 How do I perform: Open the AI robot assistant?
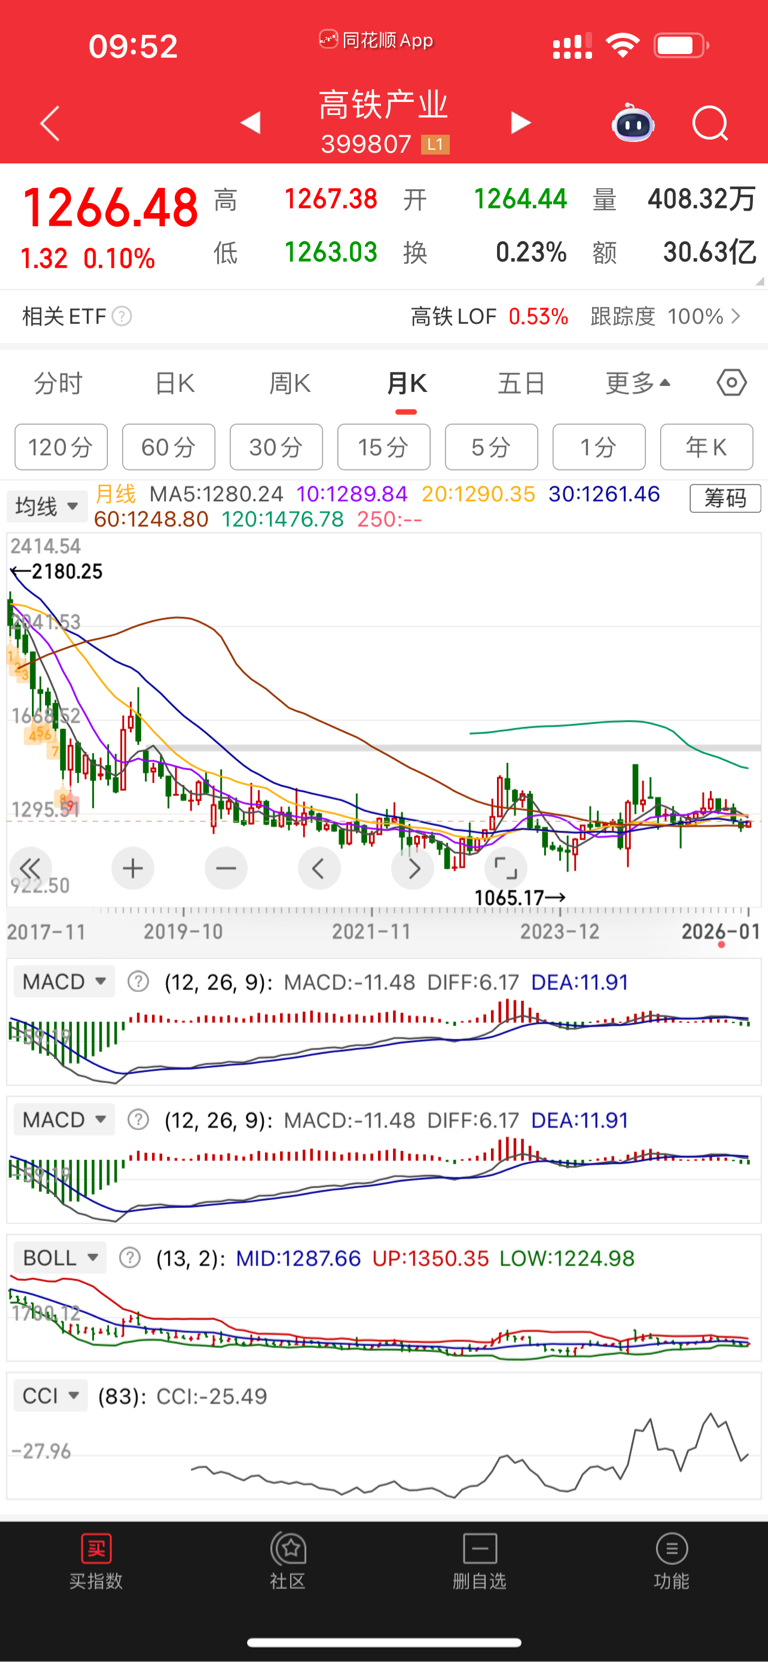click(x=633, y=123)
